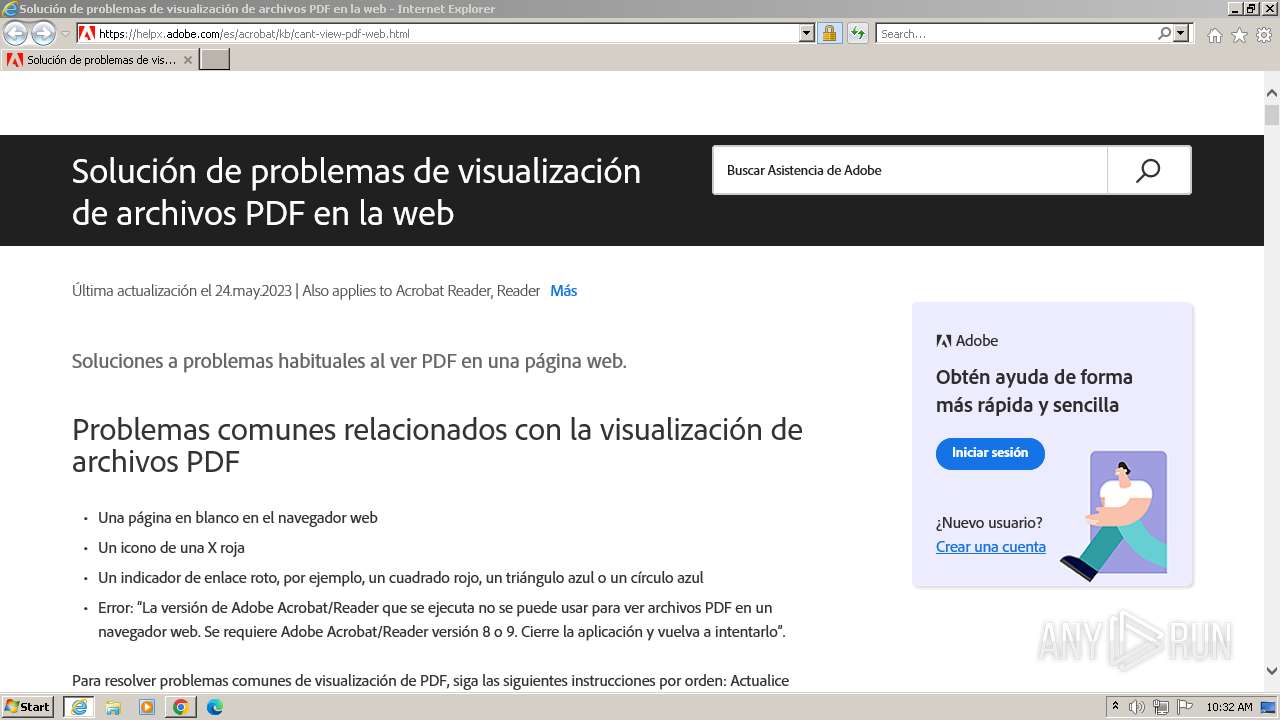Click the network tray icon
Viewport: 1280px width, 720px height.
[1161, 707]
